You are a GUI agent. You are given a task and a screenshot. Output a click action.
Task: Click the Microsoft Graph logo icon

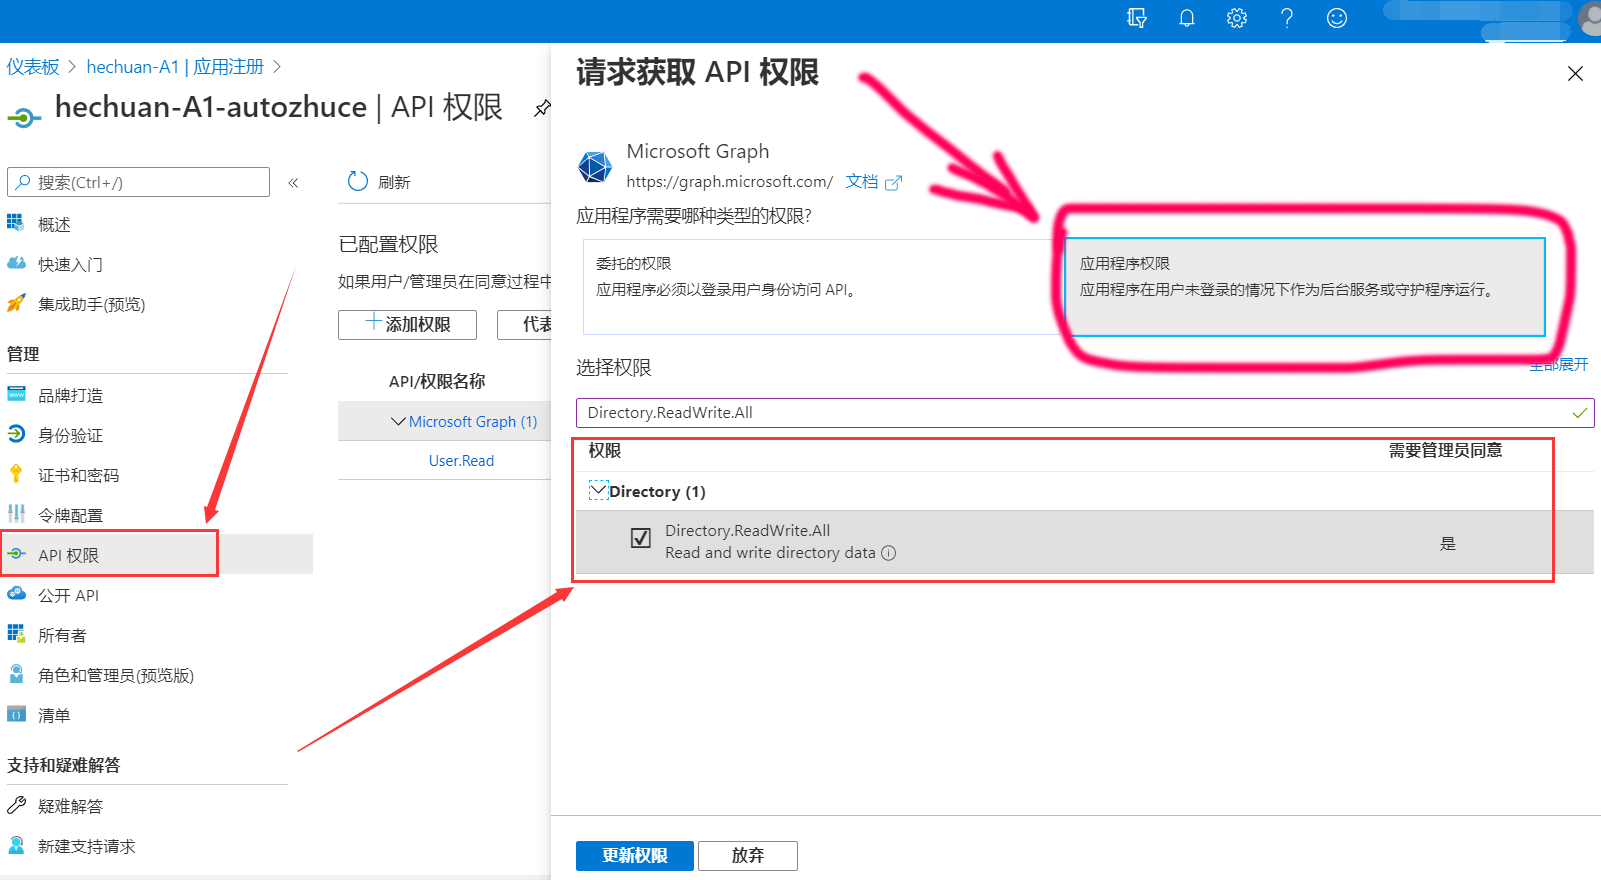[x=595, y=167]
